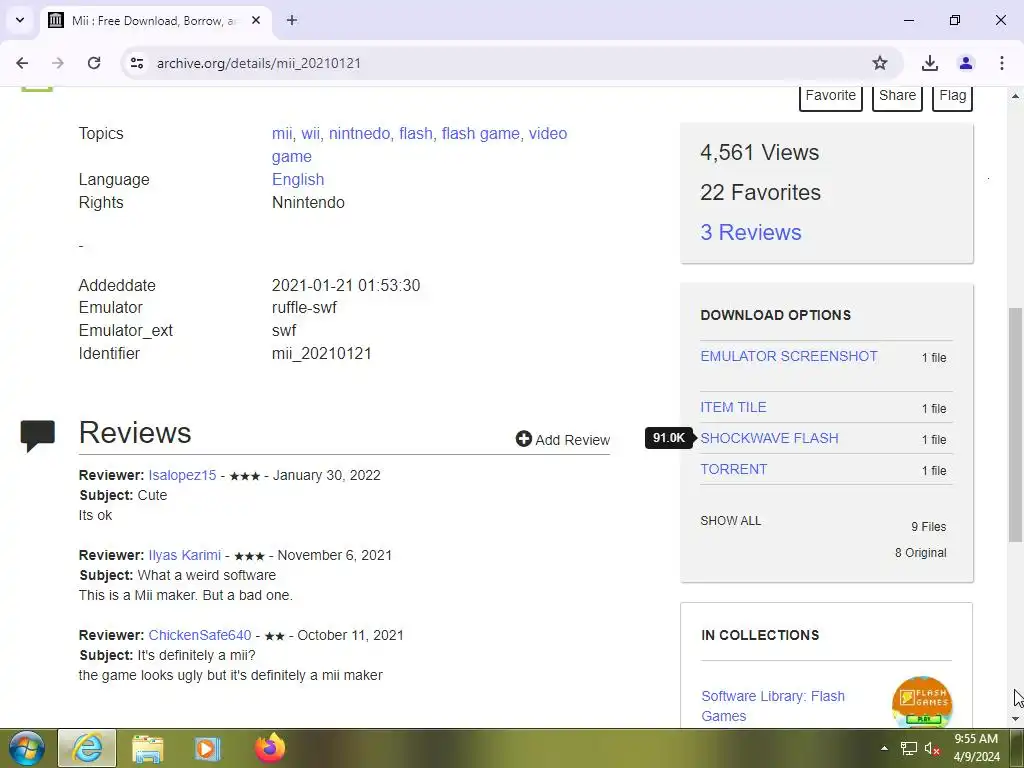The height and width of the screenshot is (768, 1024).
Task: Bookmark this page with the star
Action: click(x=880, y=63)
